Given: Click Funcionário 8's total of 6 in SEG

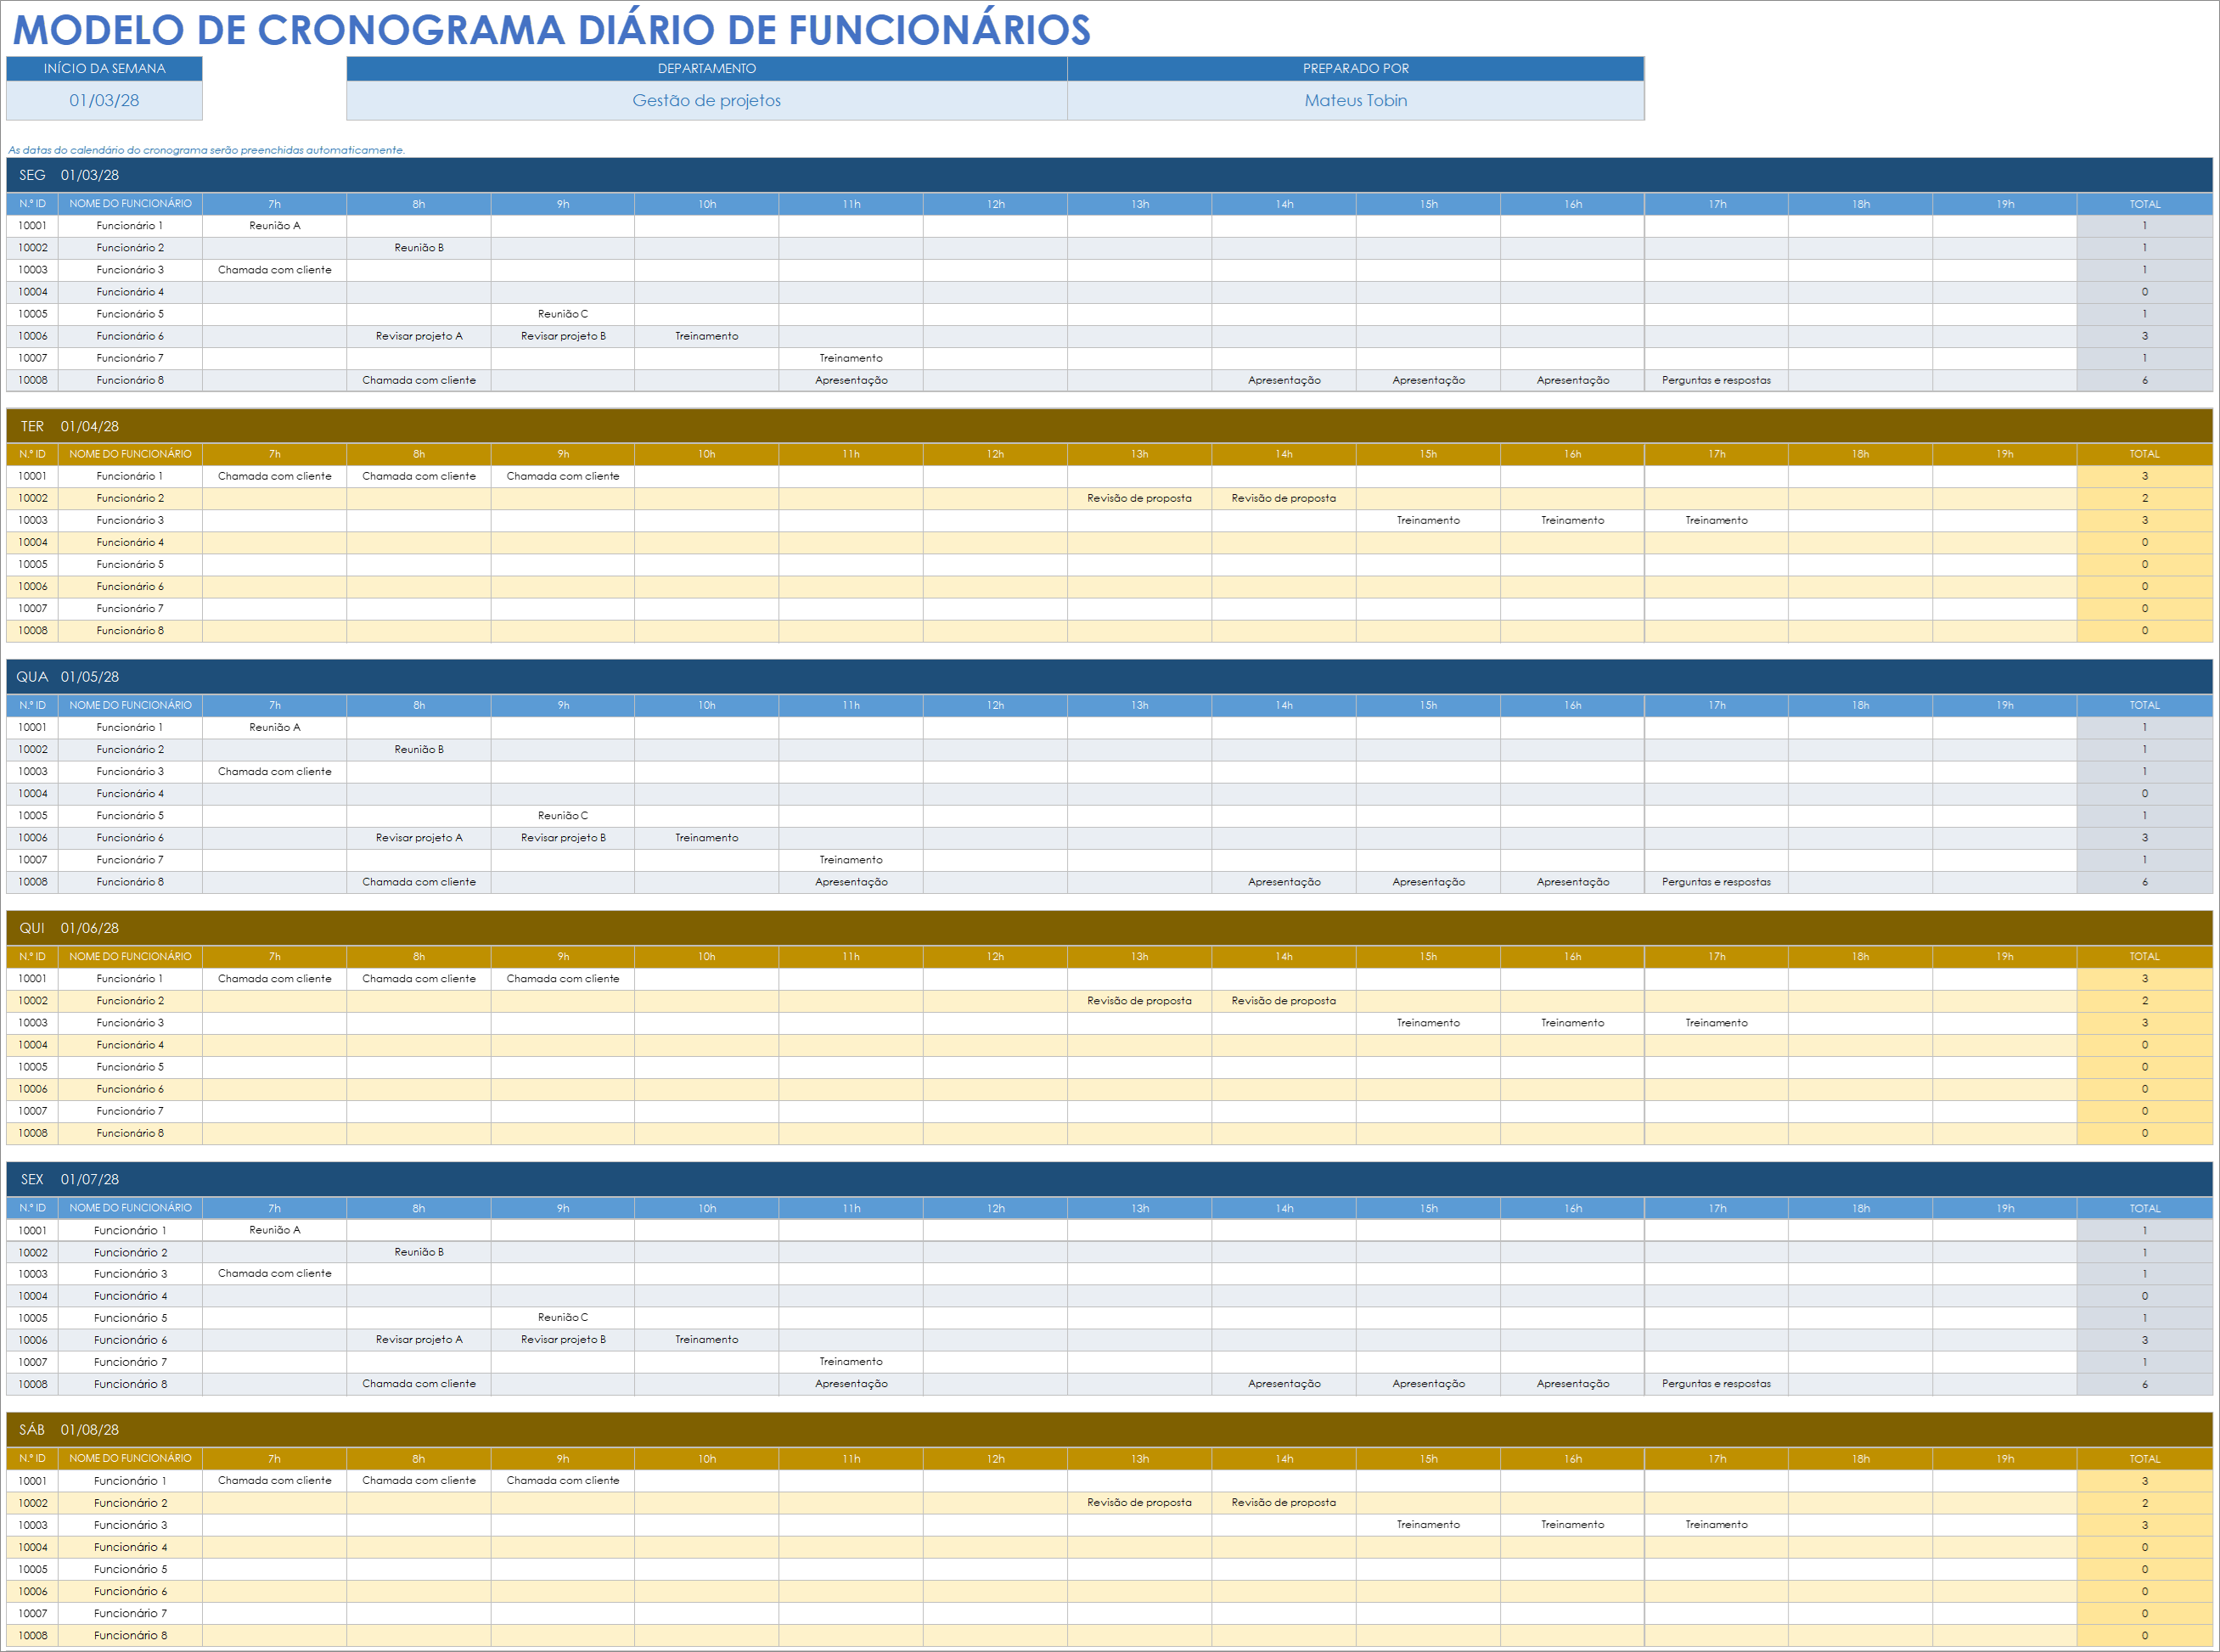Looking at the screenshot, I should click(2144, 380).
